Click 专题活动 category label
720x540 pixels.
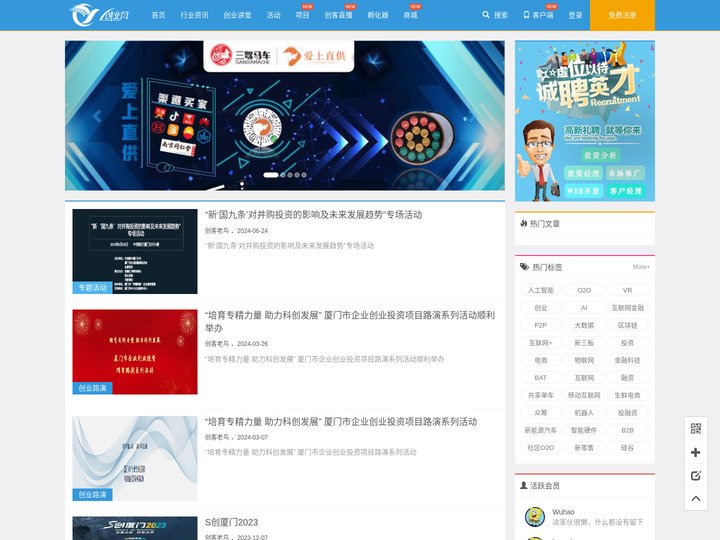[92, 287]
